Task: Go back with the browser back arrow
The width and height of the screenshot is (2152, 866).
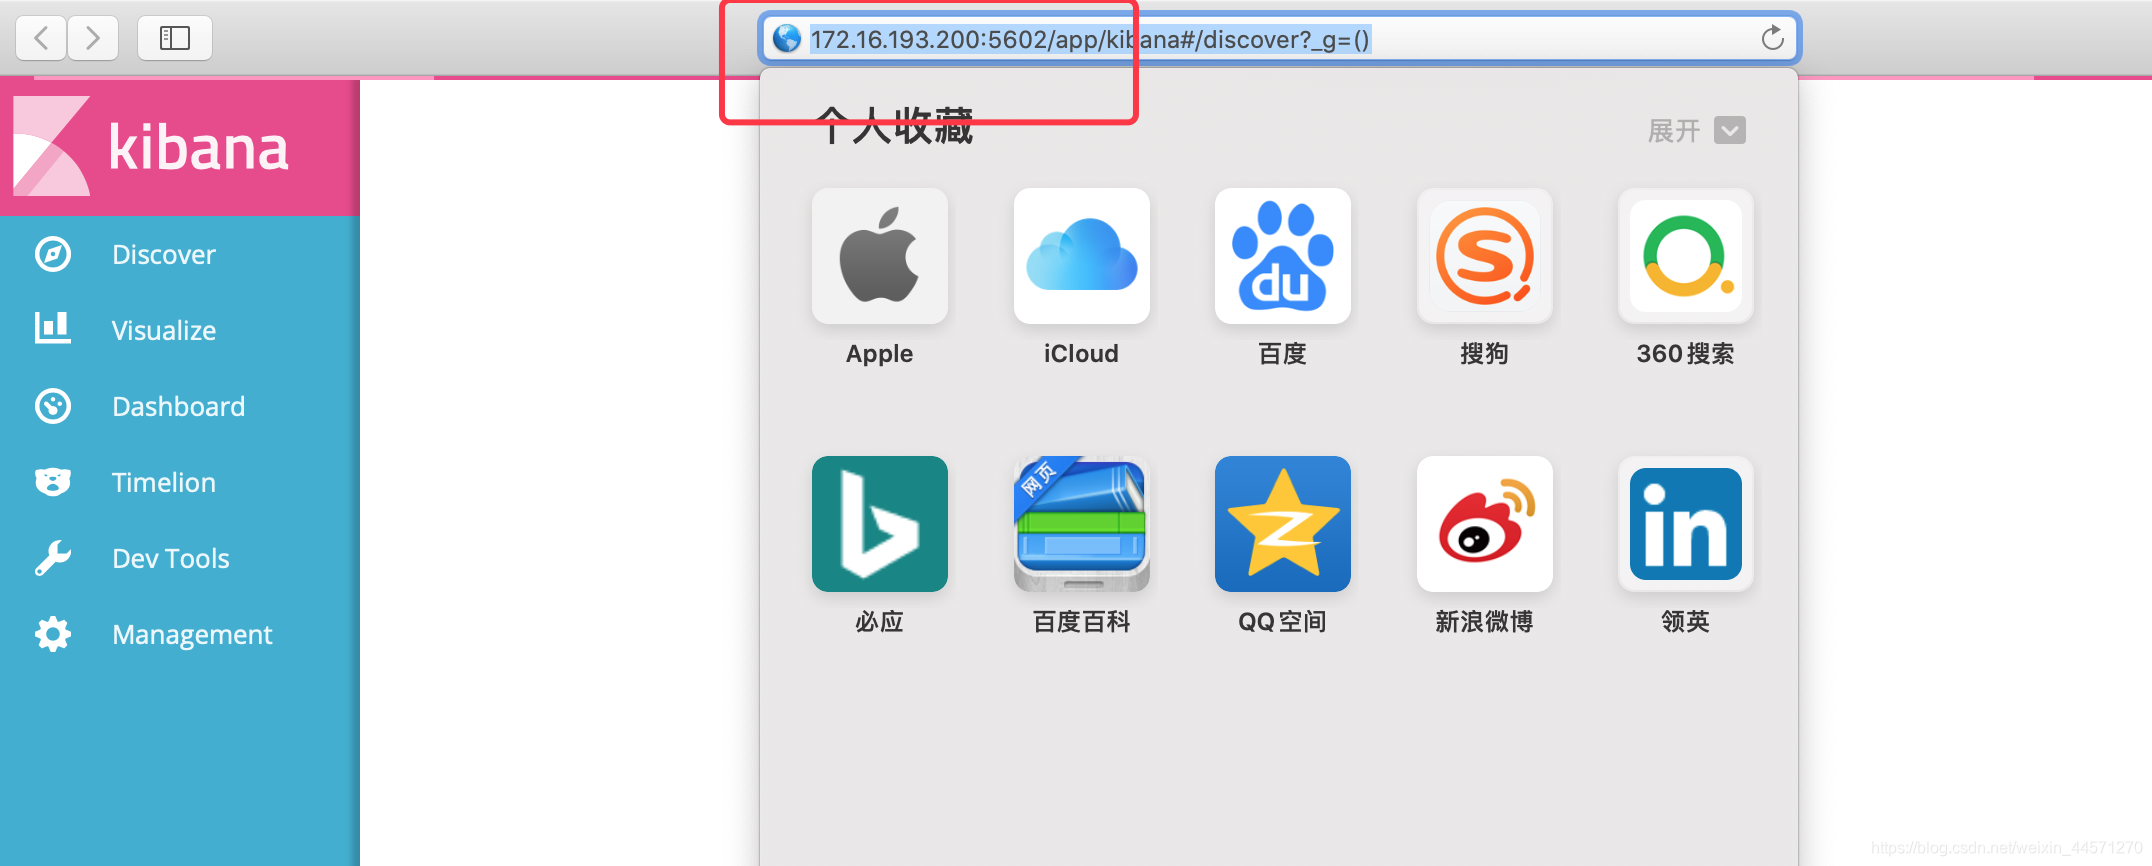Action: (42, 38)
